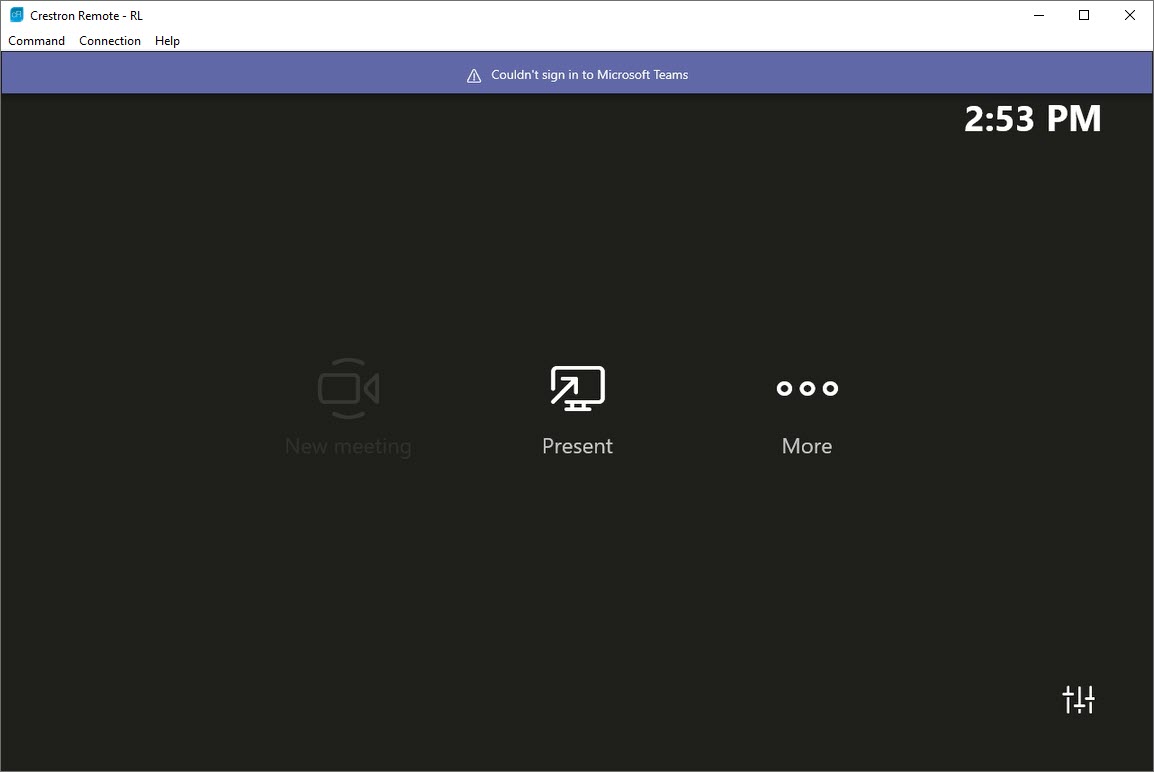Maximize the Crestron Remote window

click(x=1083, y=15)
